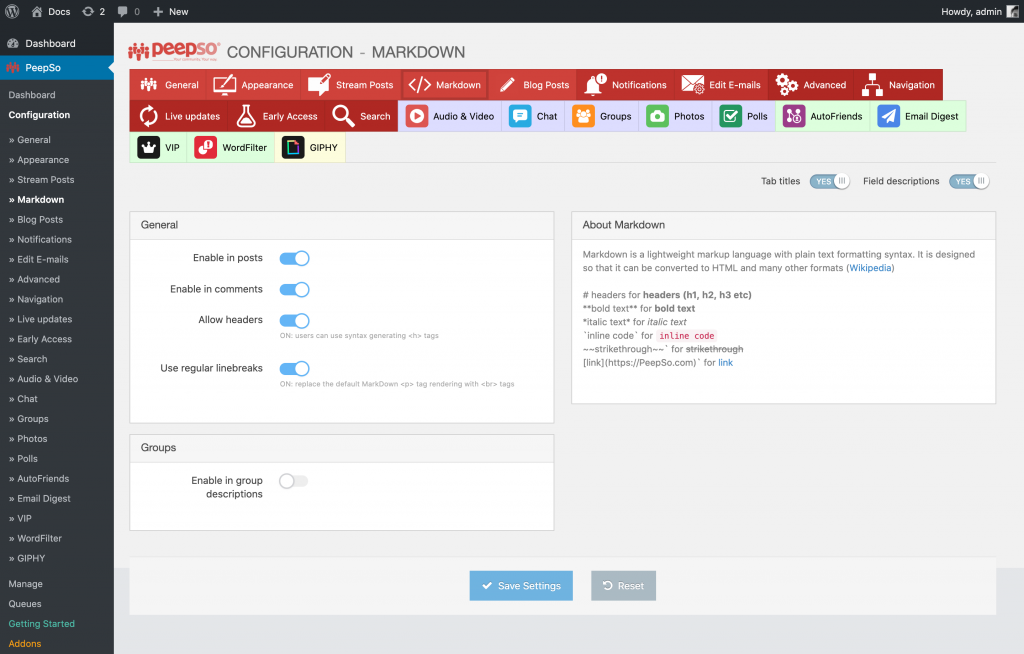The width and height of the screenshot is (1024, 654).
Task: Turn off Allow headers toggle
Action: 295,320
